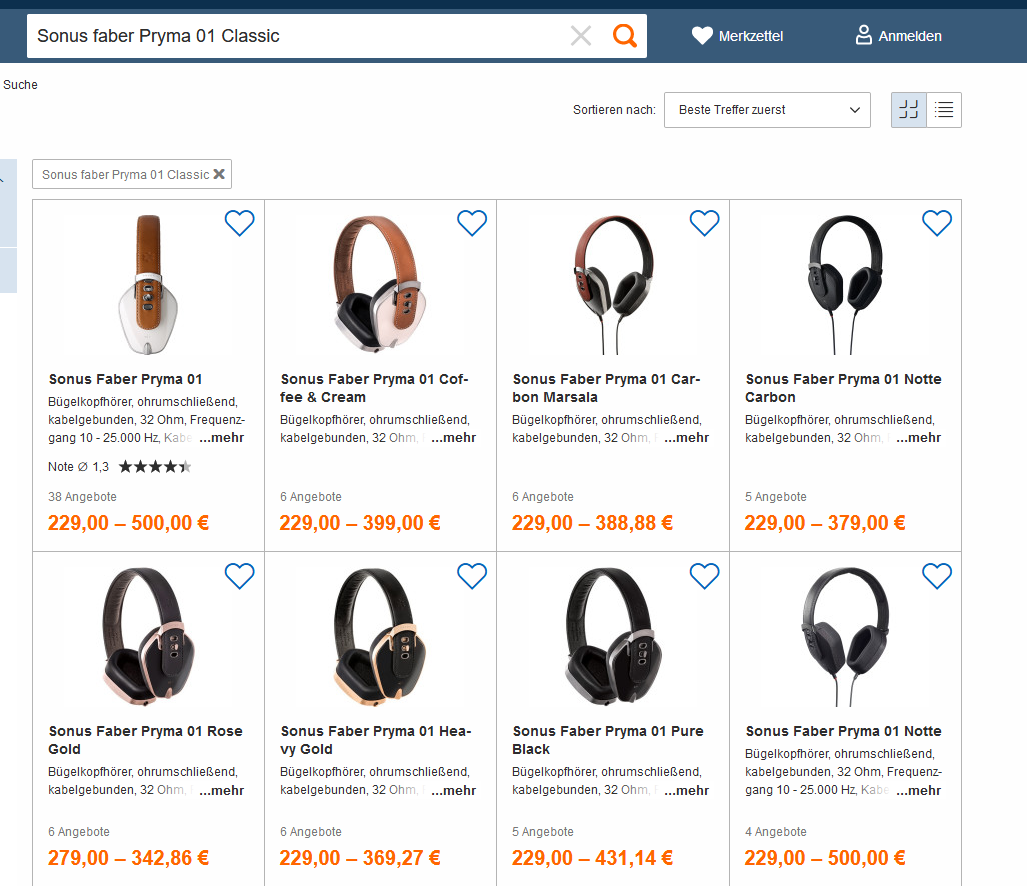
Task: Switch to grid view layout
Action: tap(909, 110)
